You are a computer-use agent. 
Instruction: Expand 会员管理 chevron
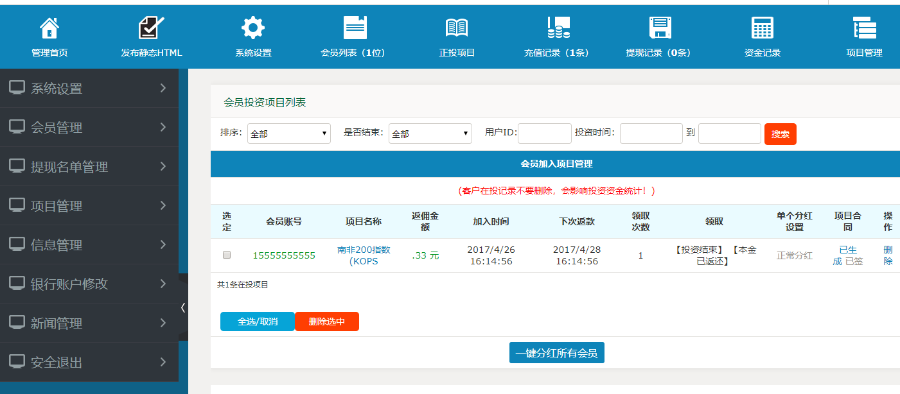(x=163, y=127)
